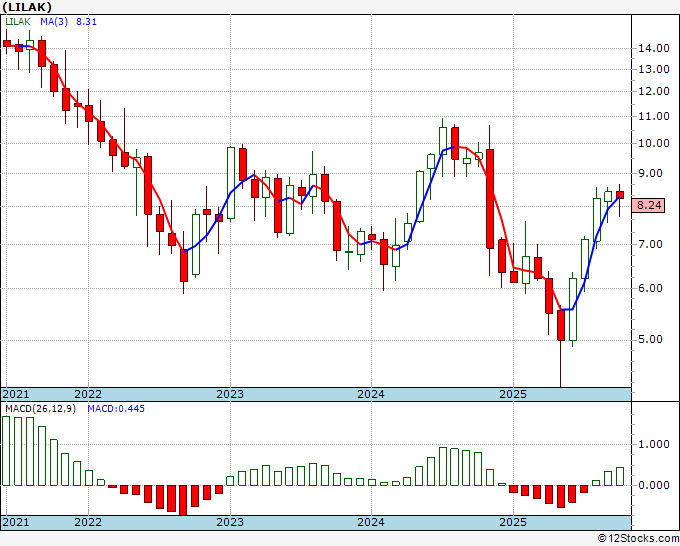This screenshot has height=546, width=680.
Task: Click the 12.00 price axis label
Action: click(654, 92)
